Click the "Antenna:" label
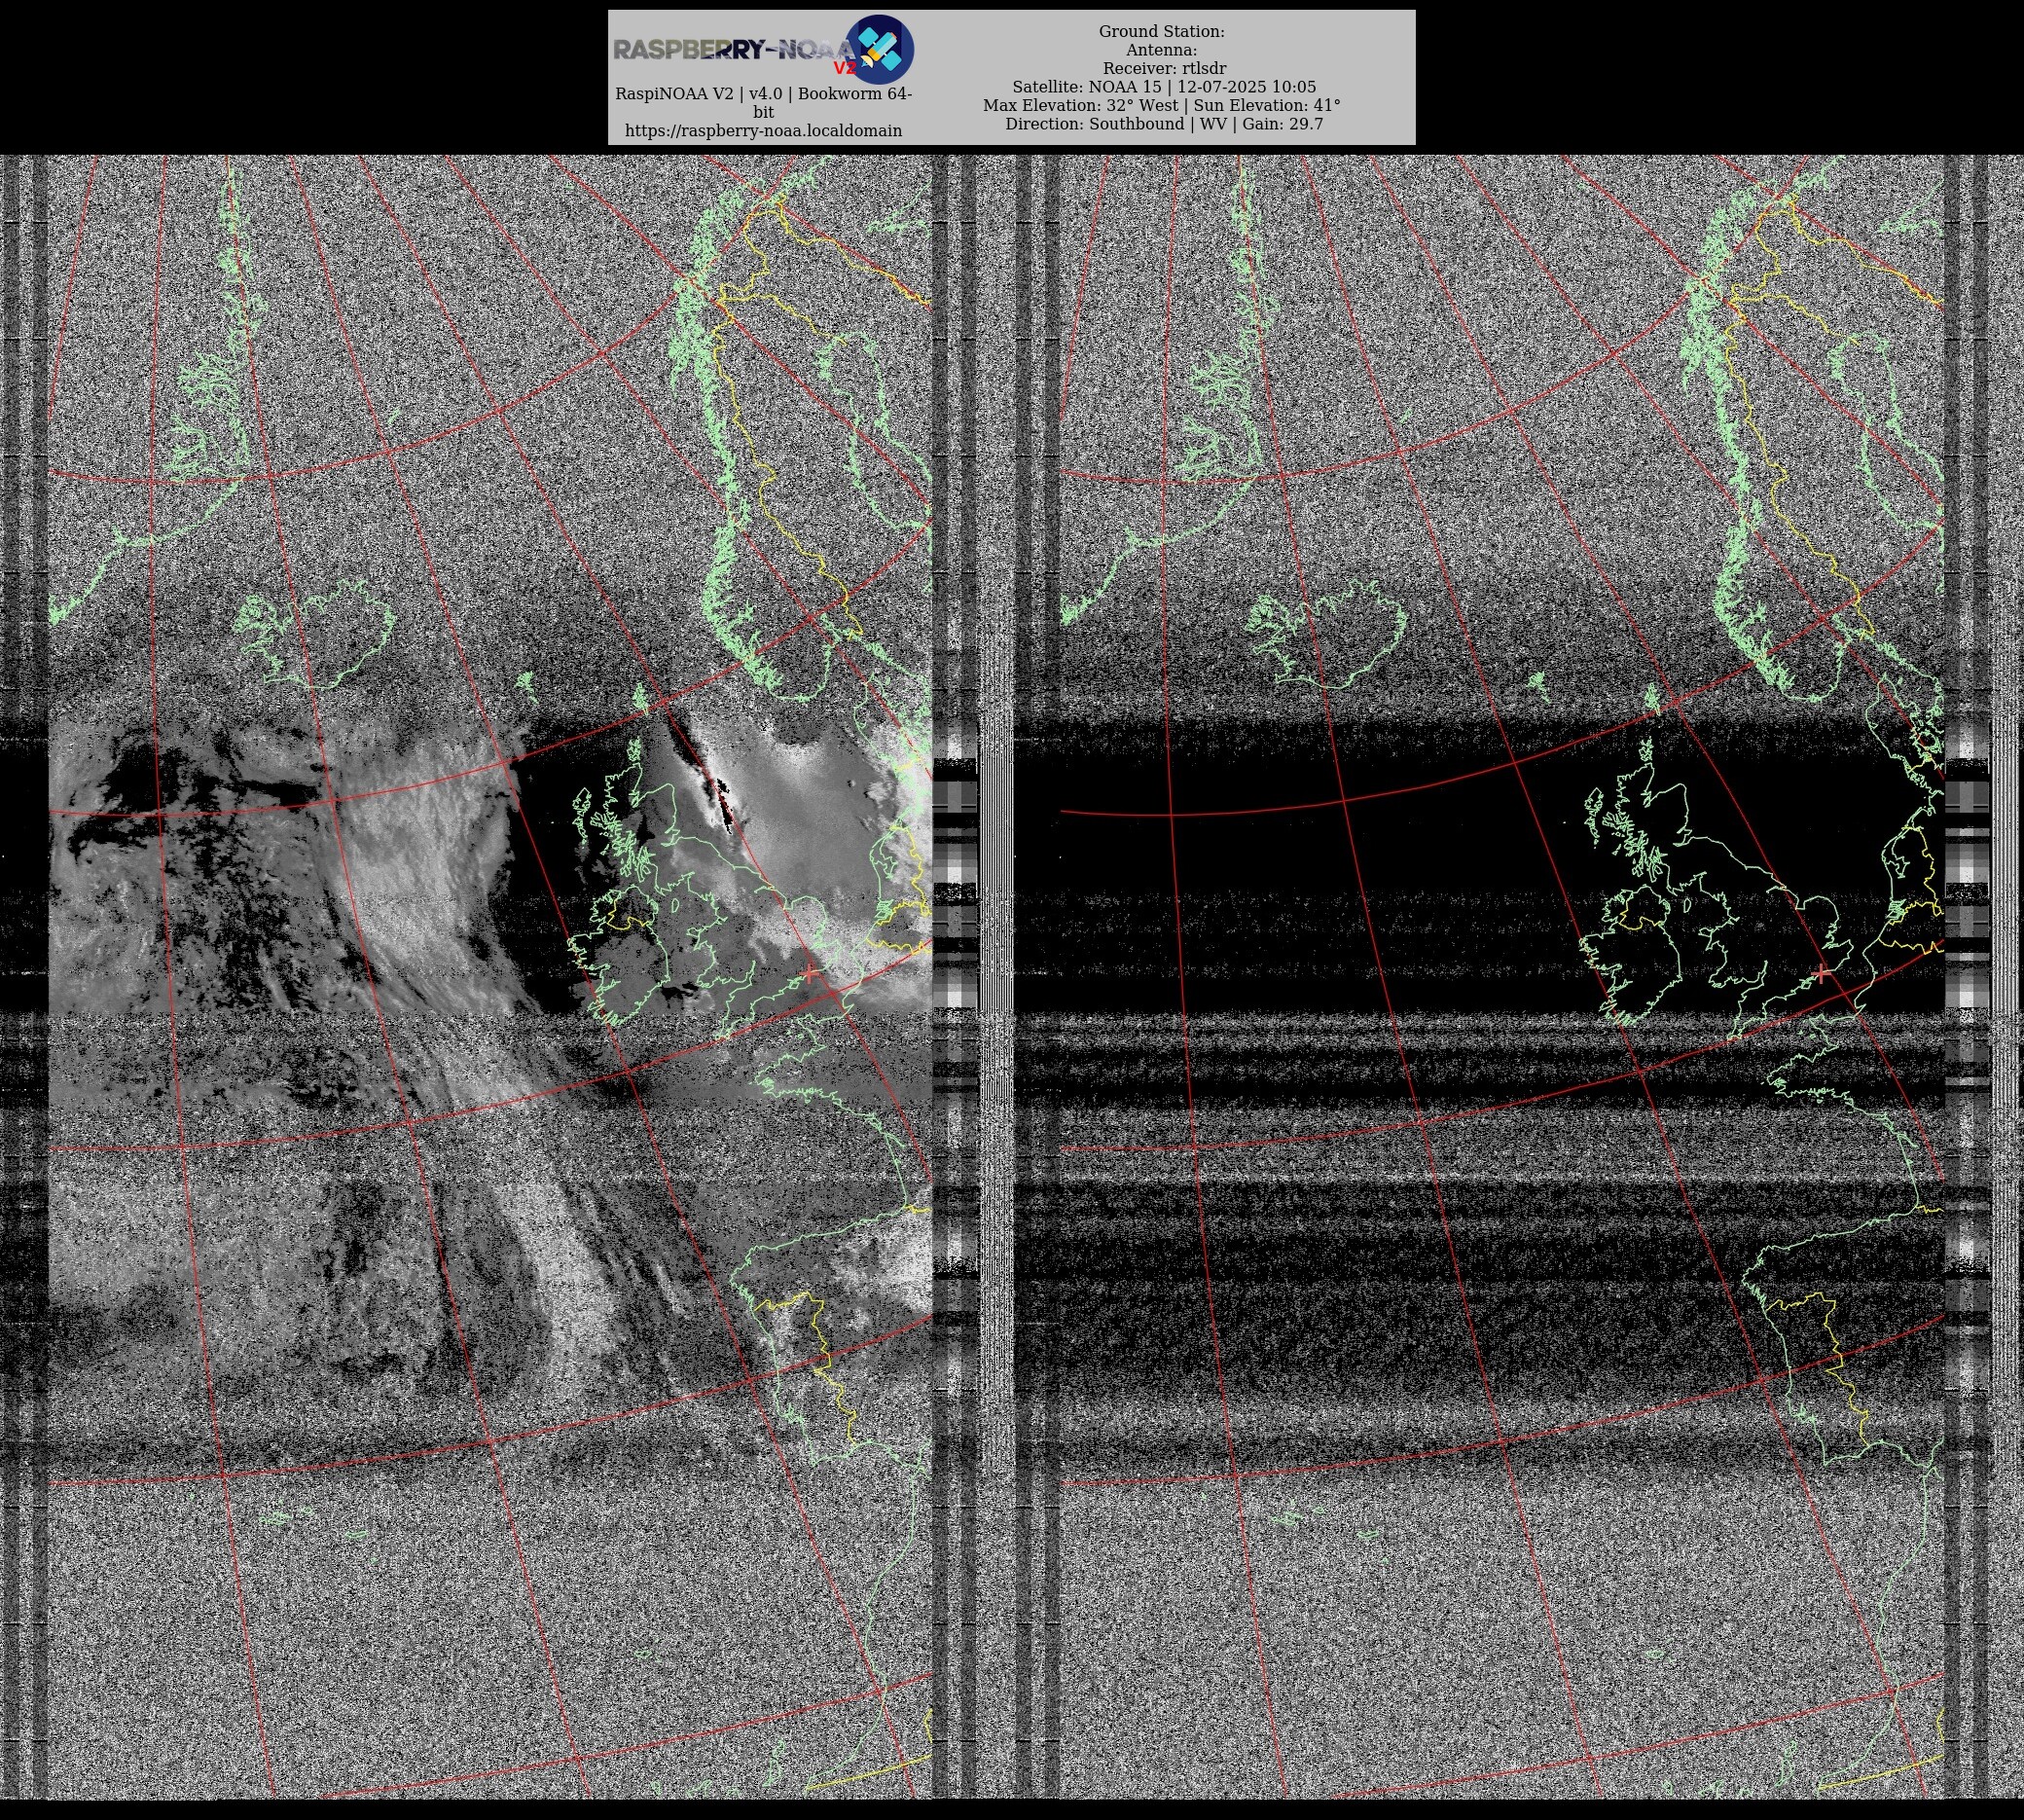Image resolution: width=2024 pixels, height=1820 pixels. click(x=1161, y=50)
